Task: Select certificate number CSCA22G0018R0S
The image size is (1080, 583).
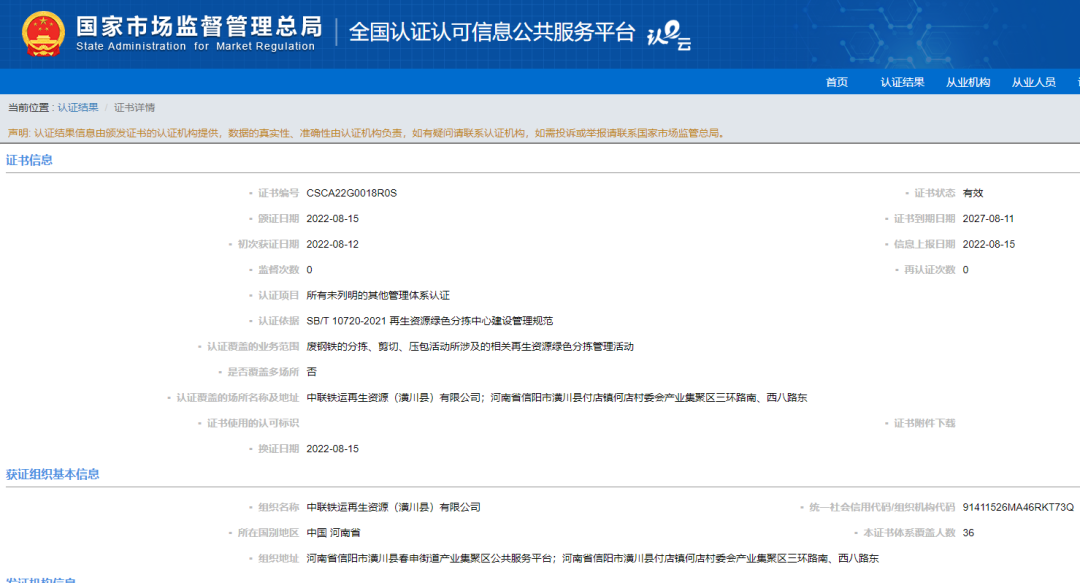Action: click(352, 193)
